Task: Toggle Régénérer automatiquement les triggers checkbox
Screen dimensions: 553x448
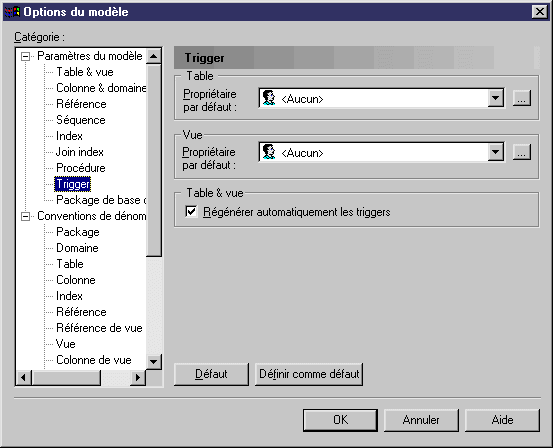Action: [191, 212]
